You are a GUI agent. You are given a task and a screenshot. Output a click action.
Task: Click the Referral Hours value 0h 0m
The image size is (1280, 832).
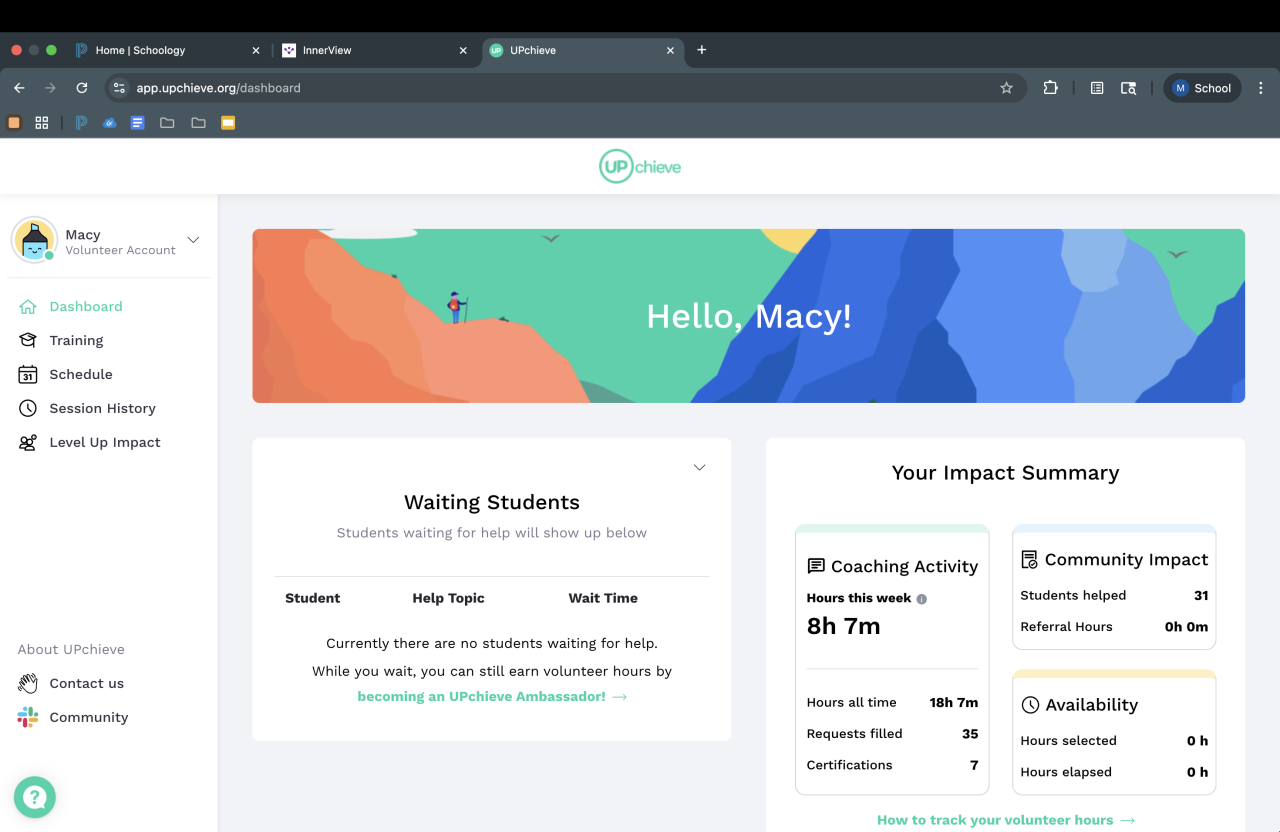pyautogui.click(x=1186, y=627)
